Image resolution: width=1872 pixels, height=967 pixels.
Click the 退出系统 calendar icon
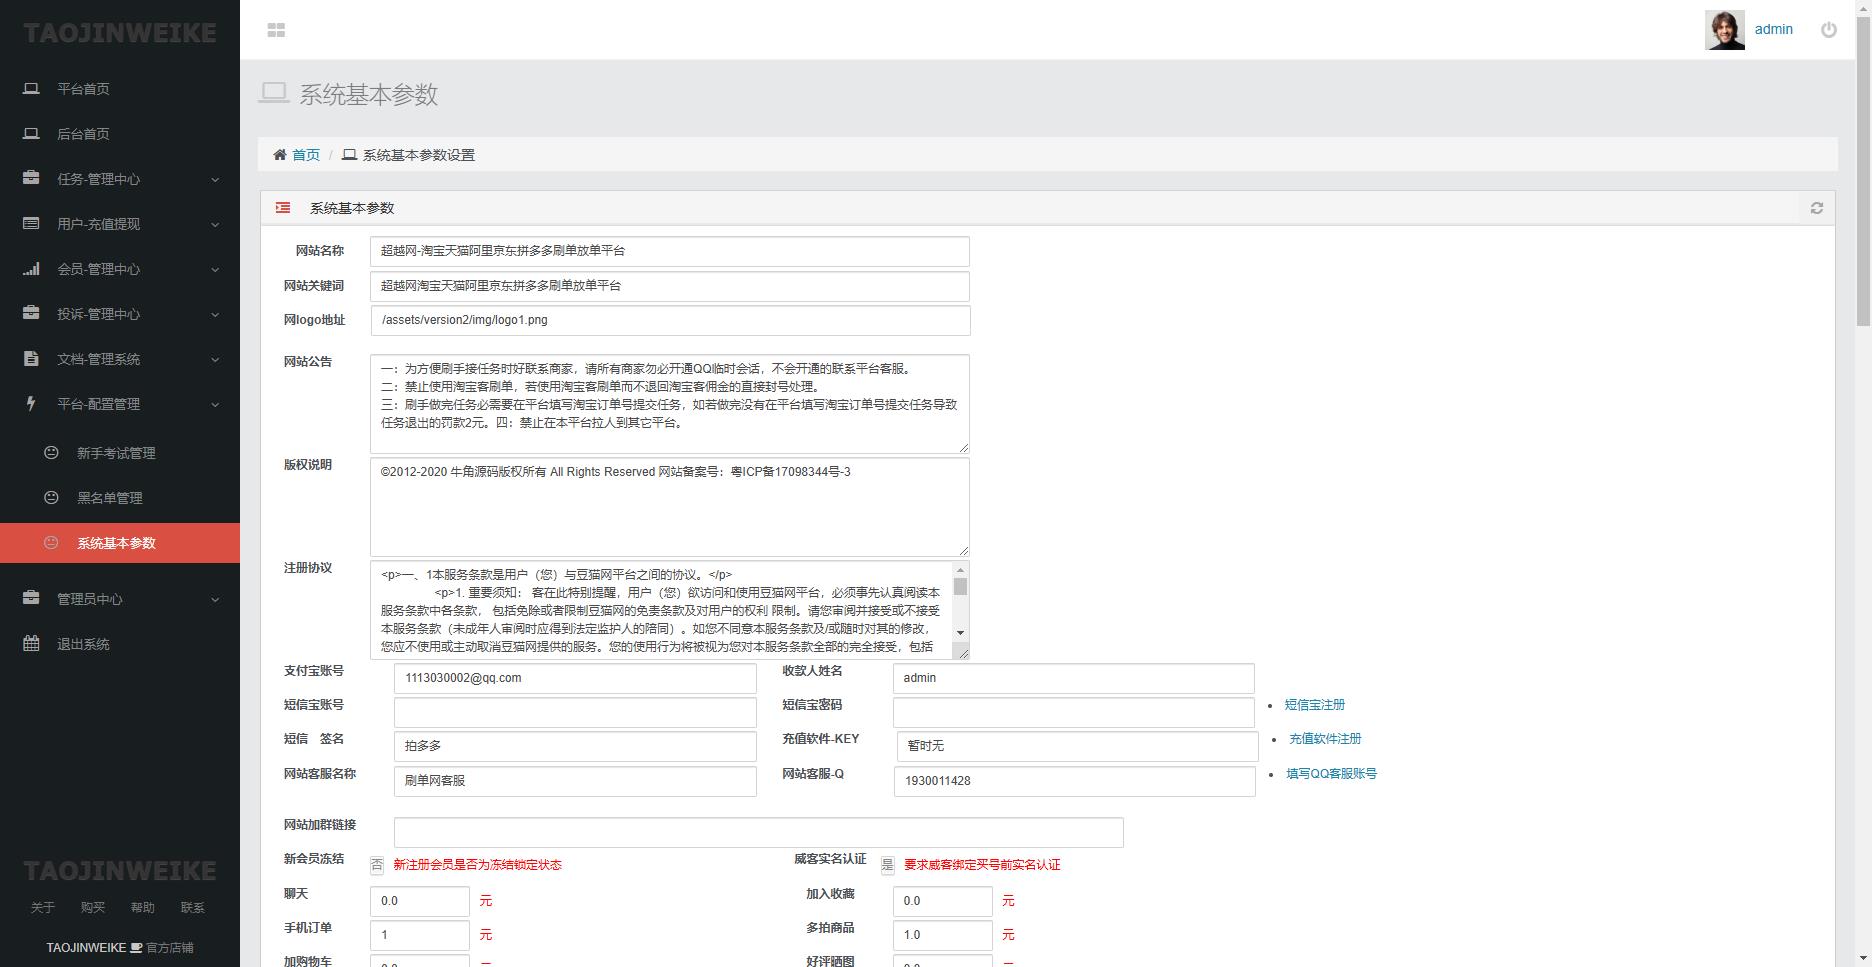click(31, 644)
